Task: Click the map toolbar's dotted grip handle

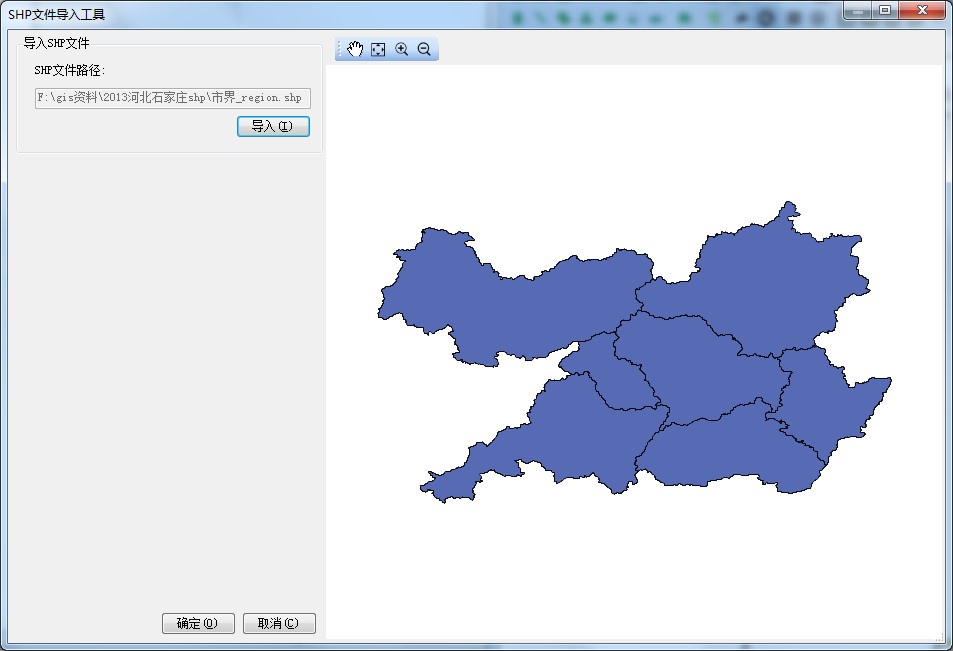Action: (x=340, y=50)
